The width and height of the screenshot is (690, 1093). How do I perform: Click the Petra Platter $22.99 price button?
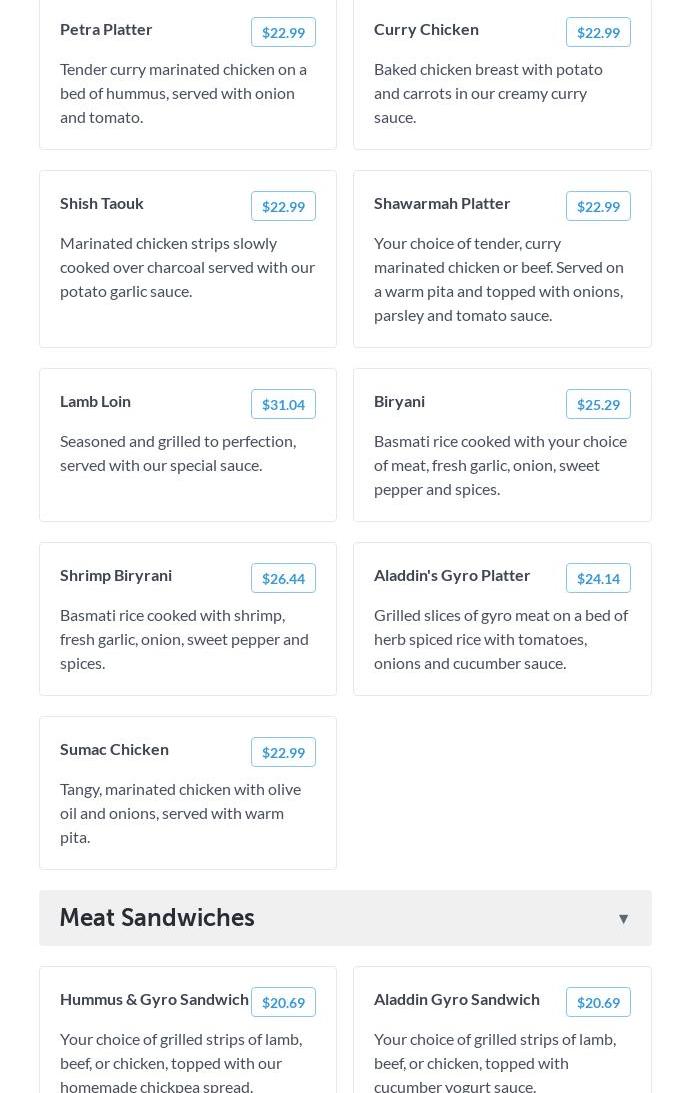pyautogui.click(x=283, y=32)
